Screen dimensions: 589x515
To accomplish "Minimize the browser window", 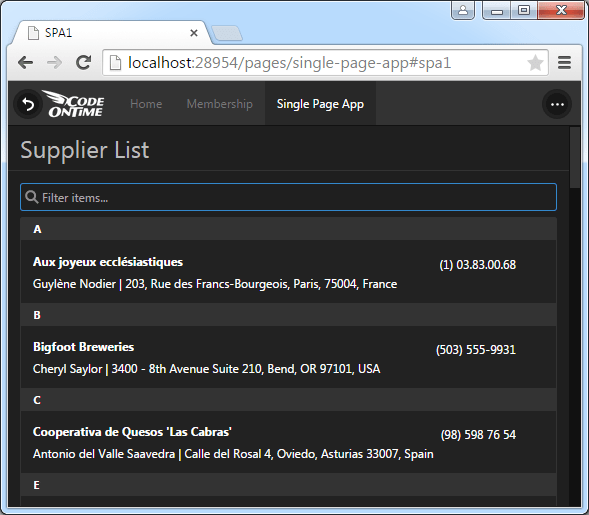I will click(496, 11).
